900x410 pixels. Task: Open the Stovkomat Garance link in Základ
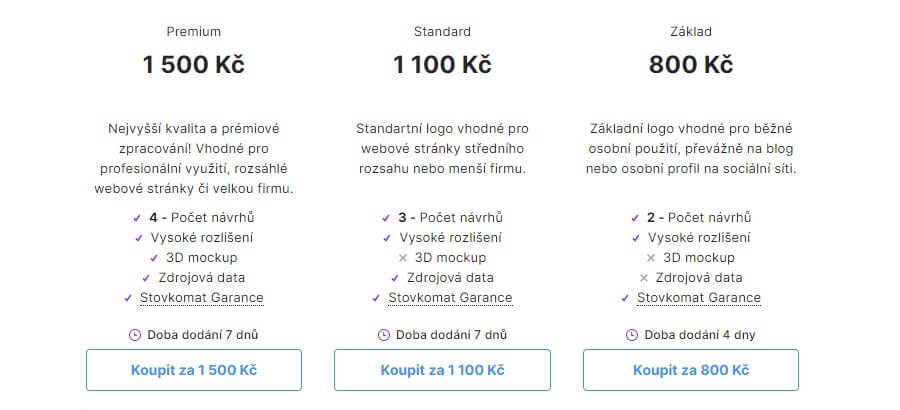[x=699, y=298]
